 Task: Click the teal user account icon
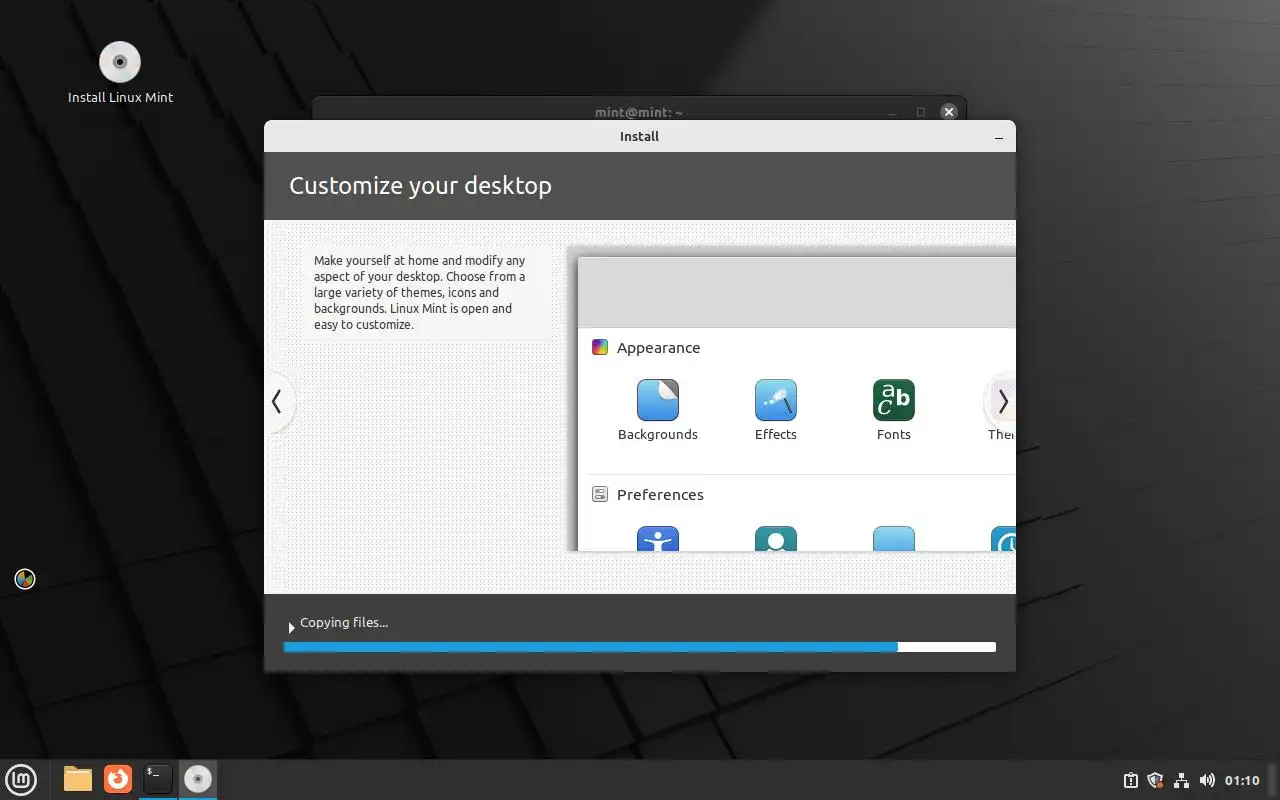[776, 539]
